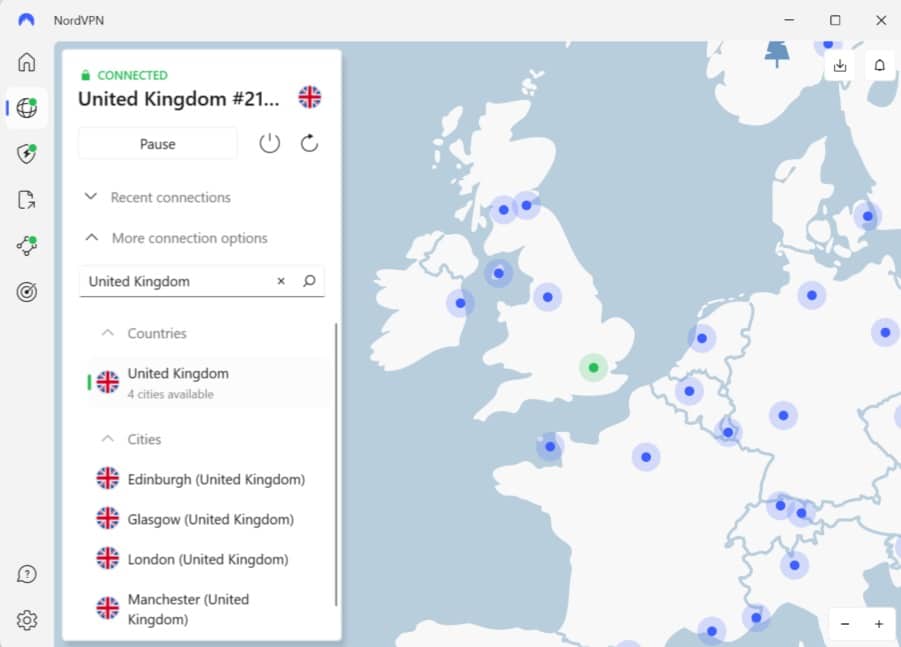Zoom out the map with the minus button
The width and height of the screenshot is (901, 647).
pos(845,624)
